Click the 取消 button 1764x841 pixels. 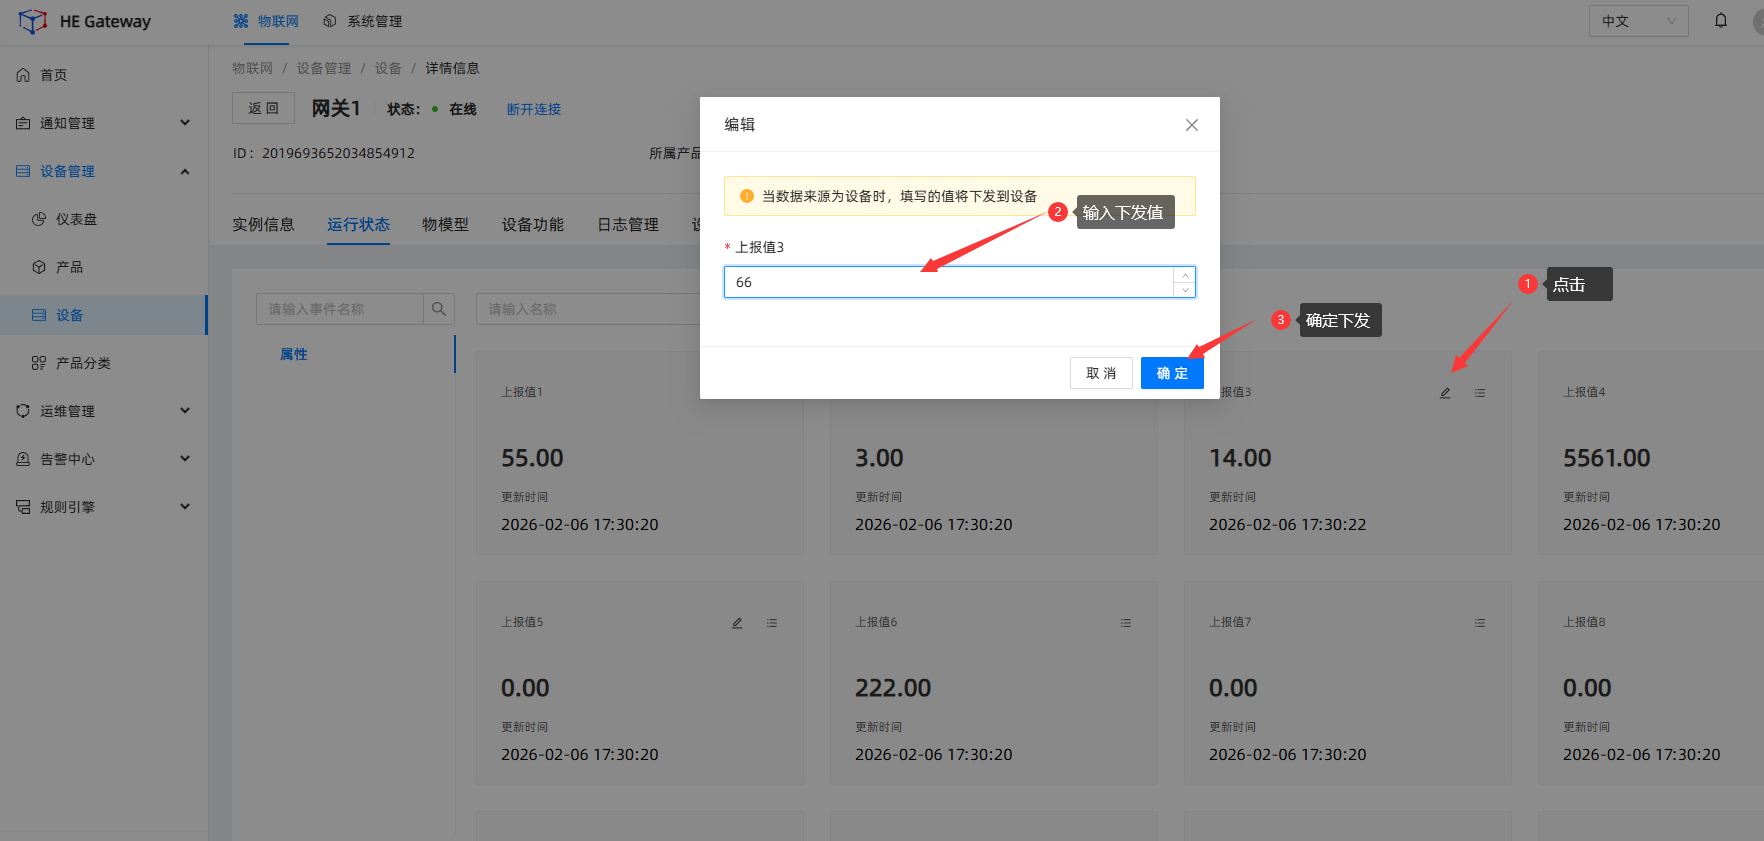pyautogui.click(x=1101, y=373)
